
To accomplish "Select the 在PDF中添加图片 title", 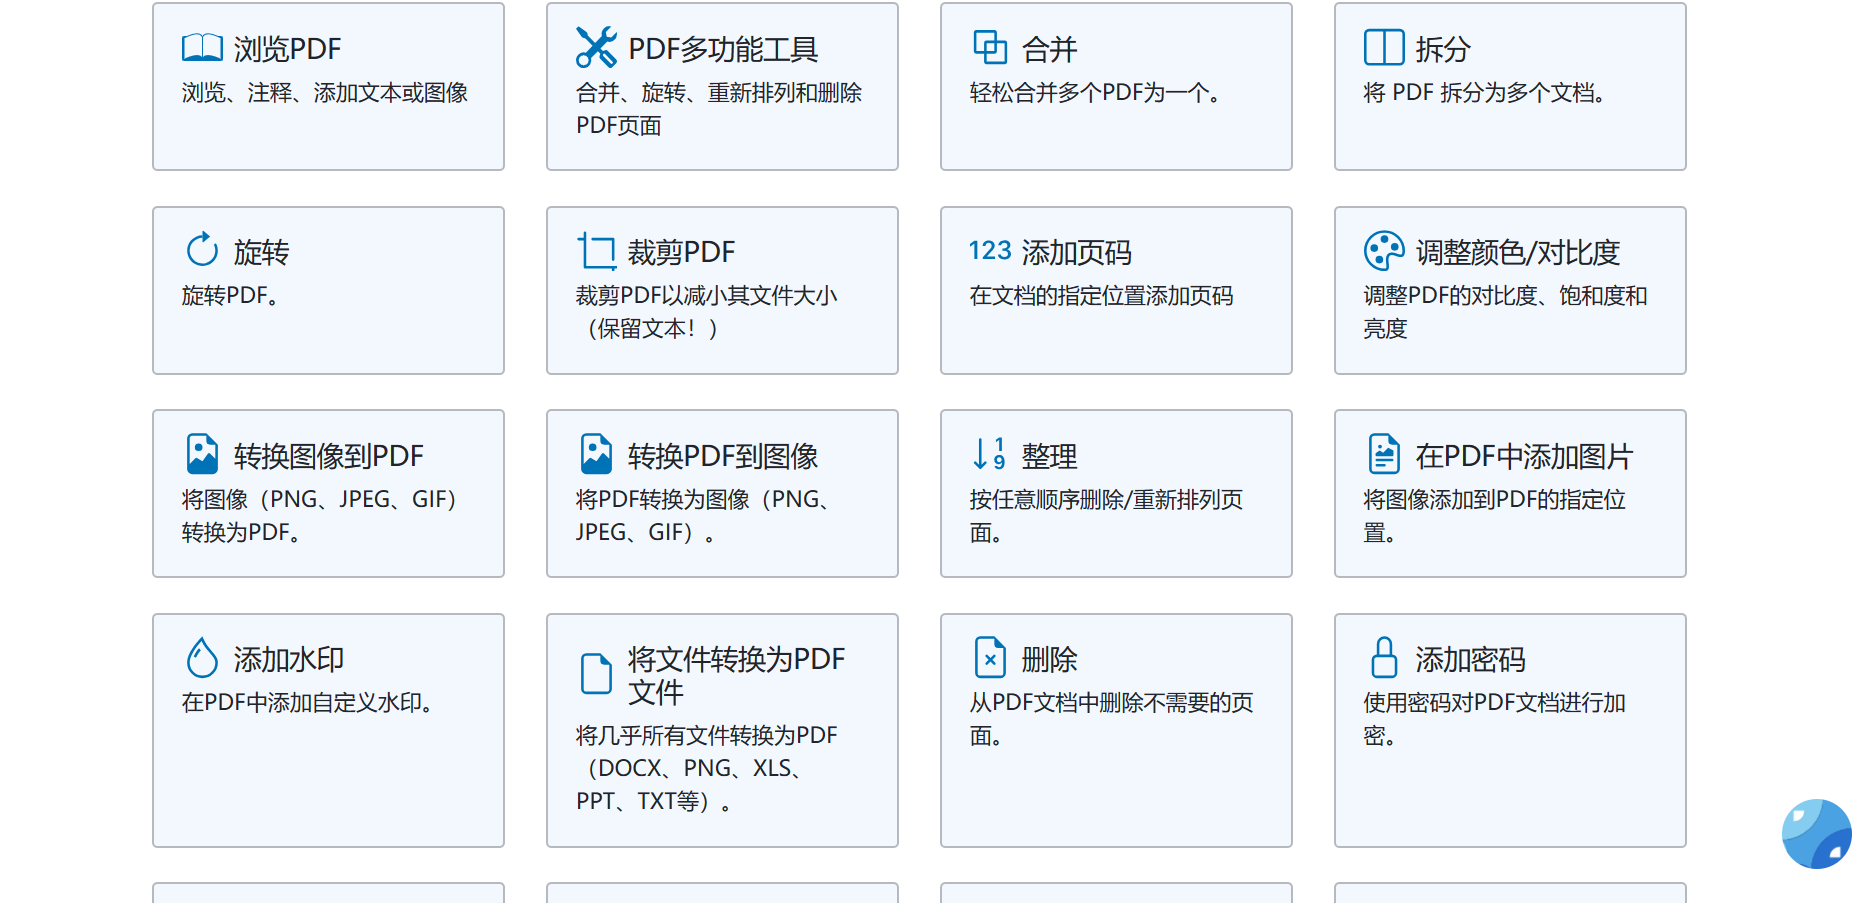I will 1524,456.
